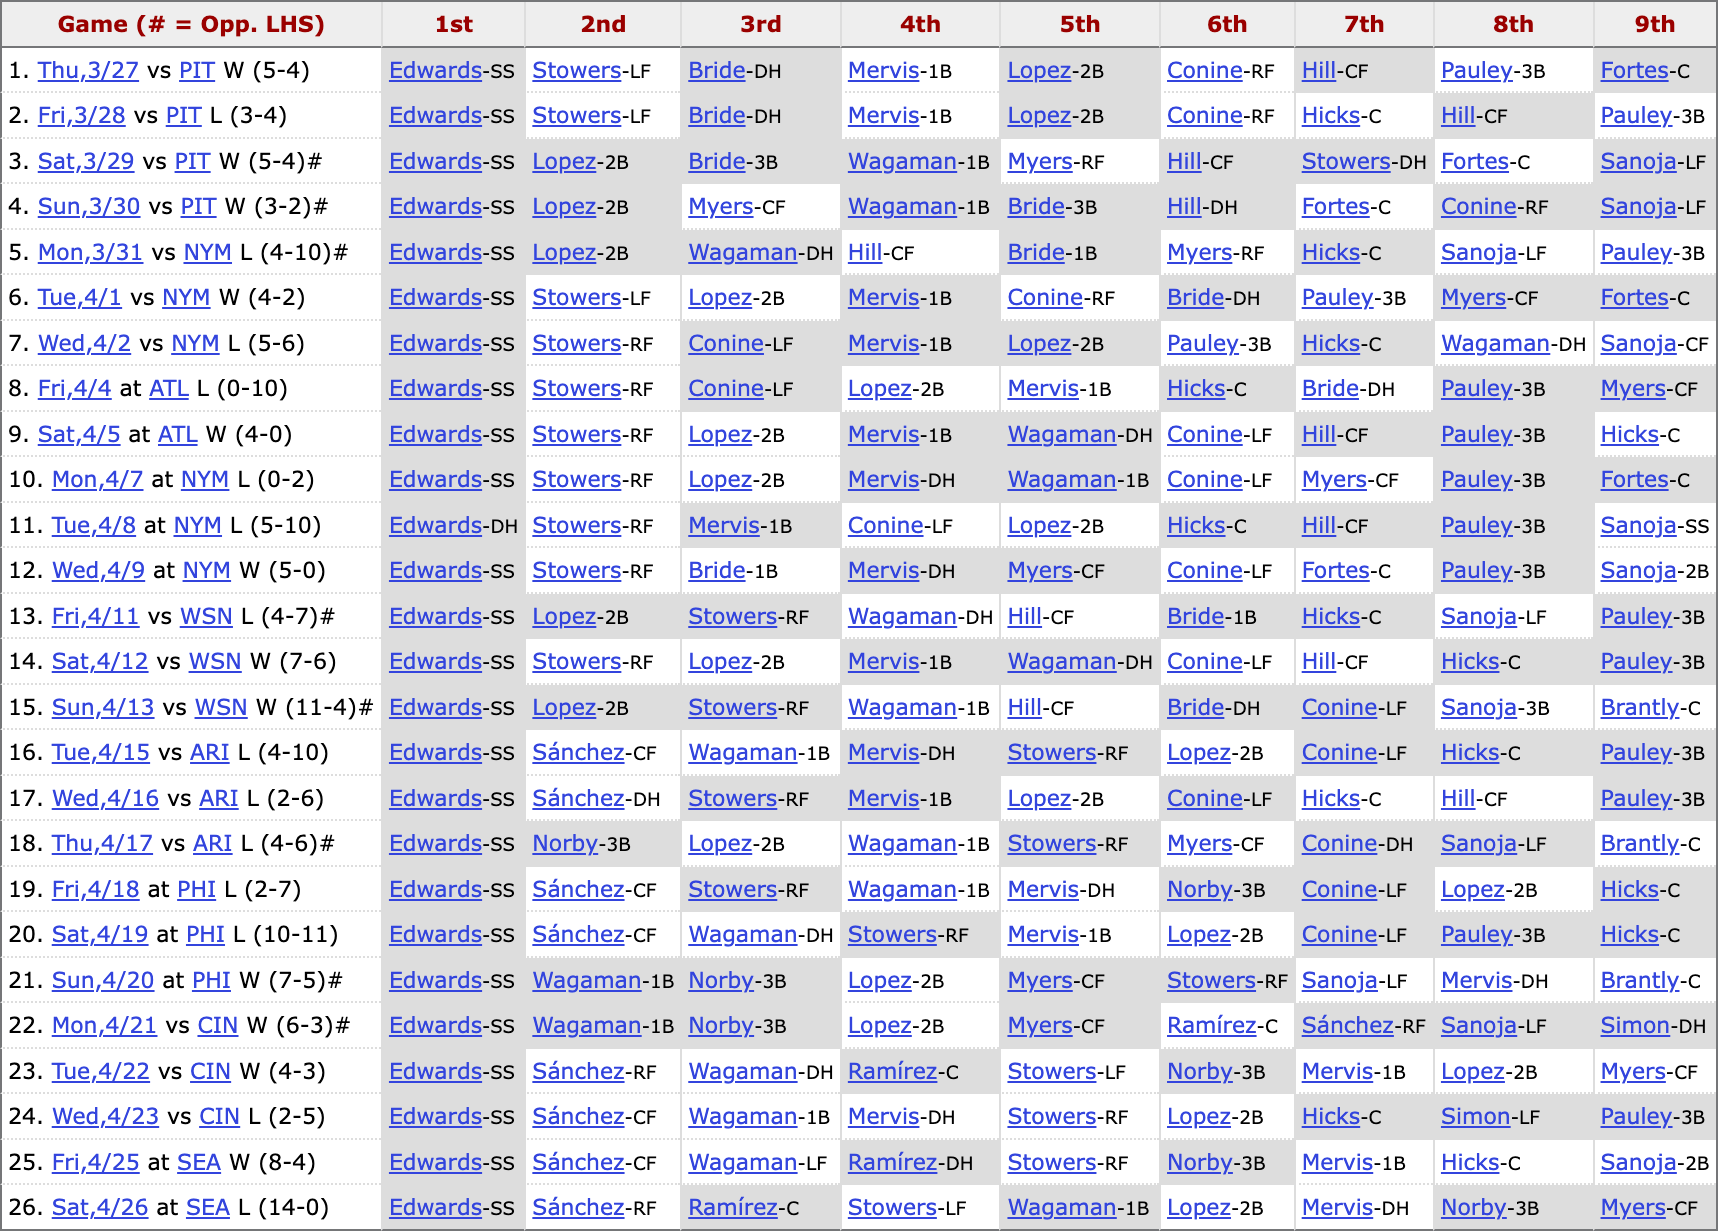Viewport: 1718px width, 1232px height.
Task: Click Ramírez-DH in game 25 row
Action: (910, 1163)
